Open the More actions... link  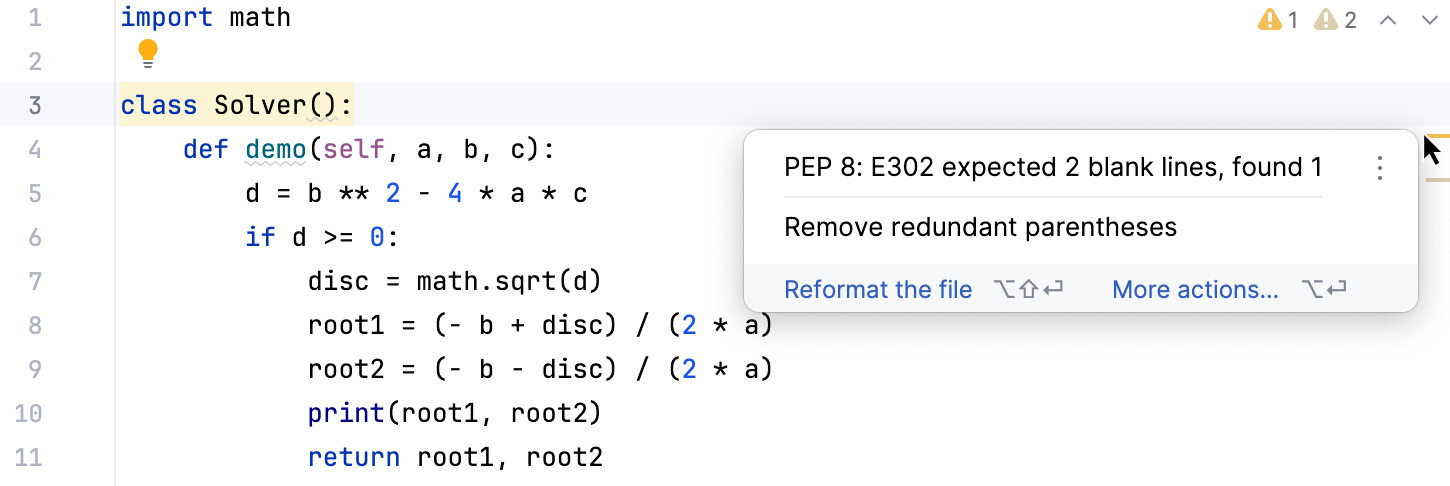tap(1195, 290)
